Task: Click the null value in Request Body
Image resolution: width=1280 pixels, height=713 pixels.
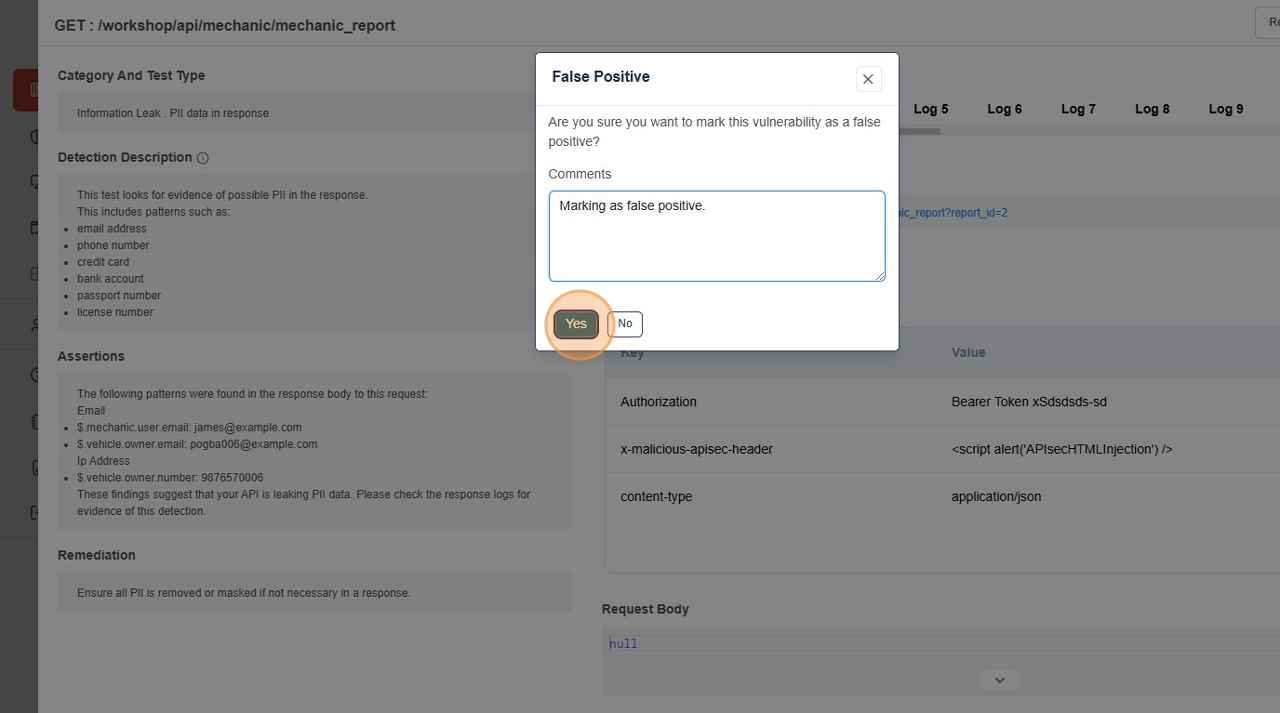Action: pos(623,644)
